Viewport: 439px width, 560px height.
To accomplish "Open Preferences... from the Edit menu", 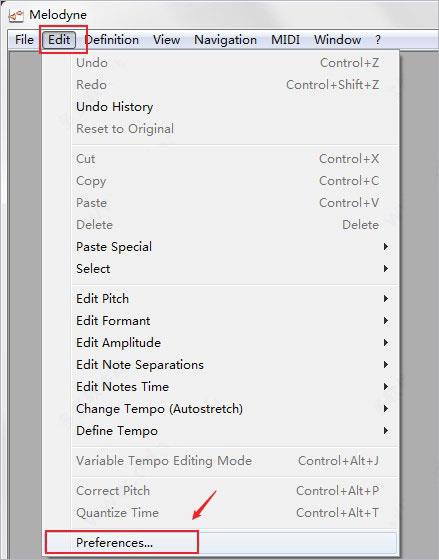I will (220, 543).
